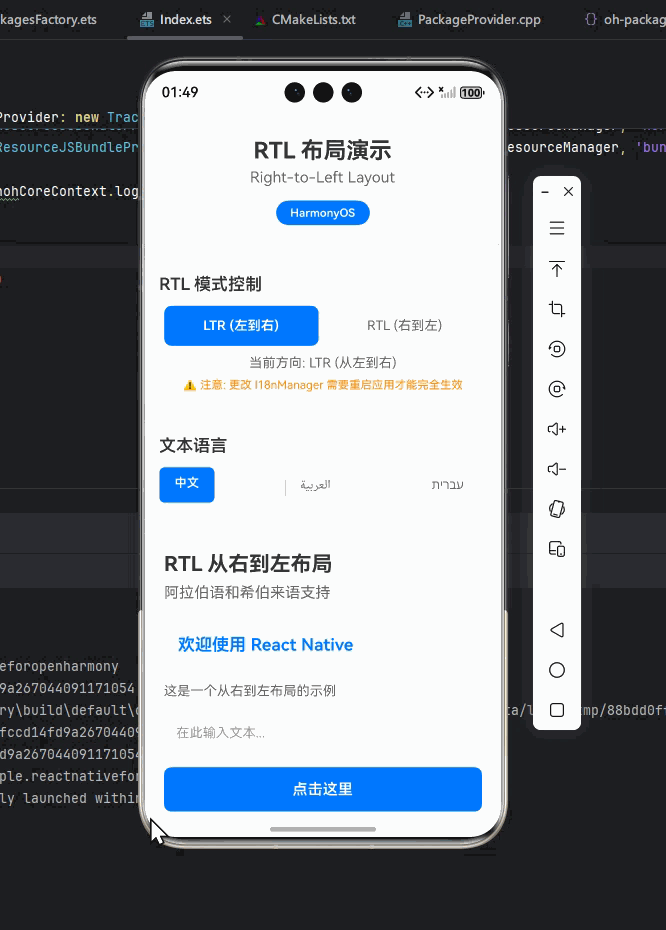Choose 中文 as the text language

[x=187, y=485]
